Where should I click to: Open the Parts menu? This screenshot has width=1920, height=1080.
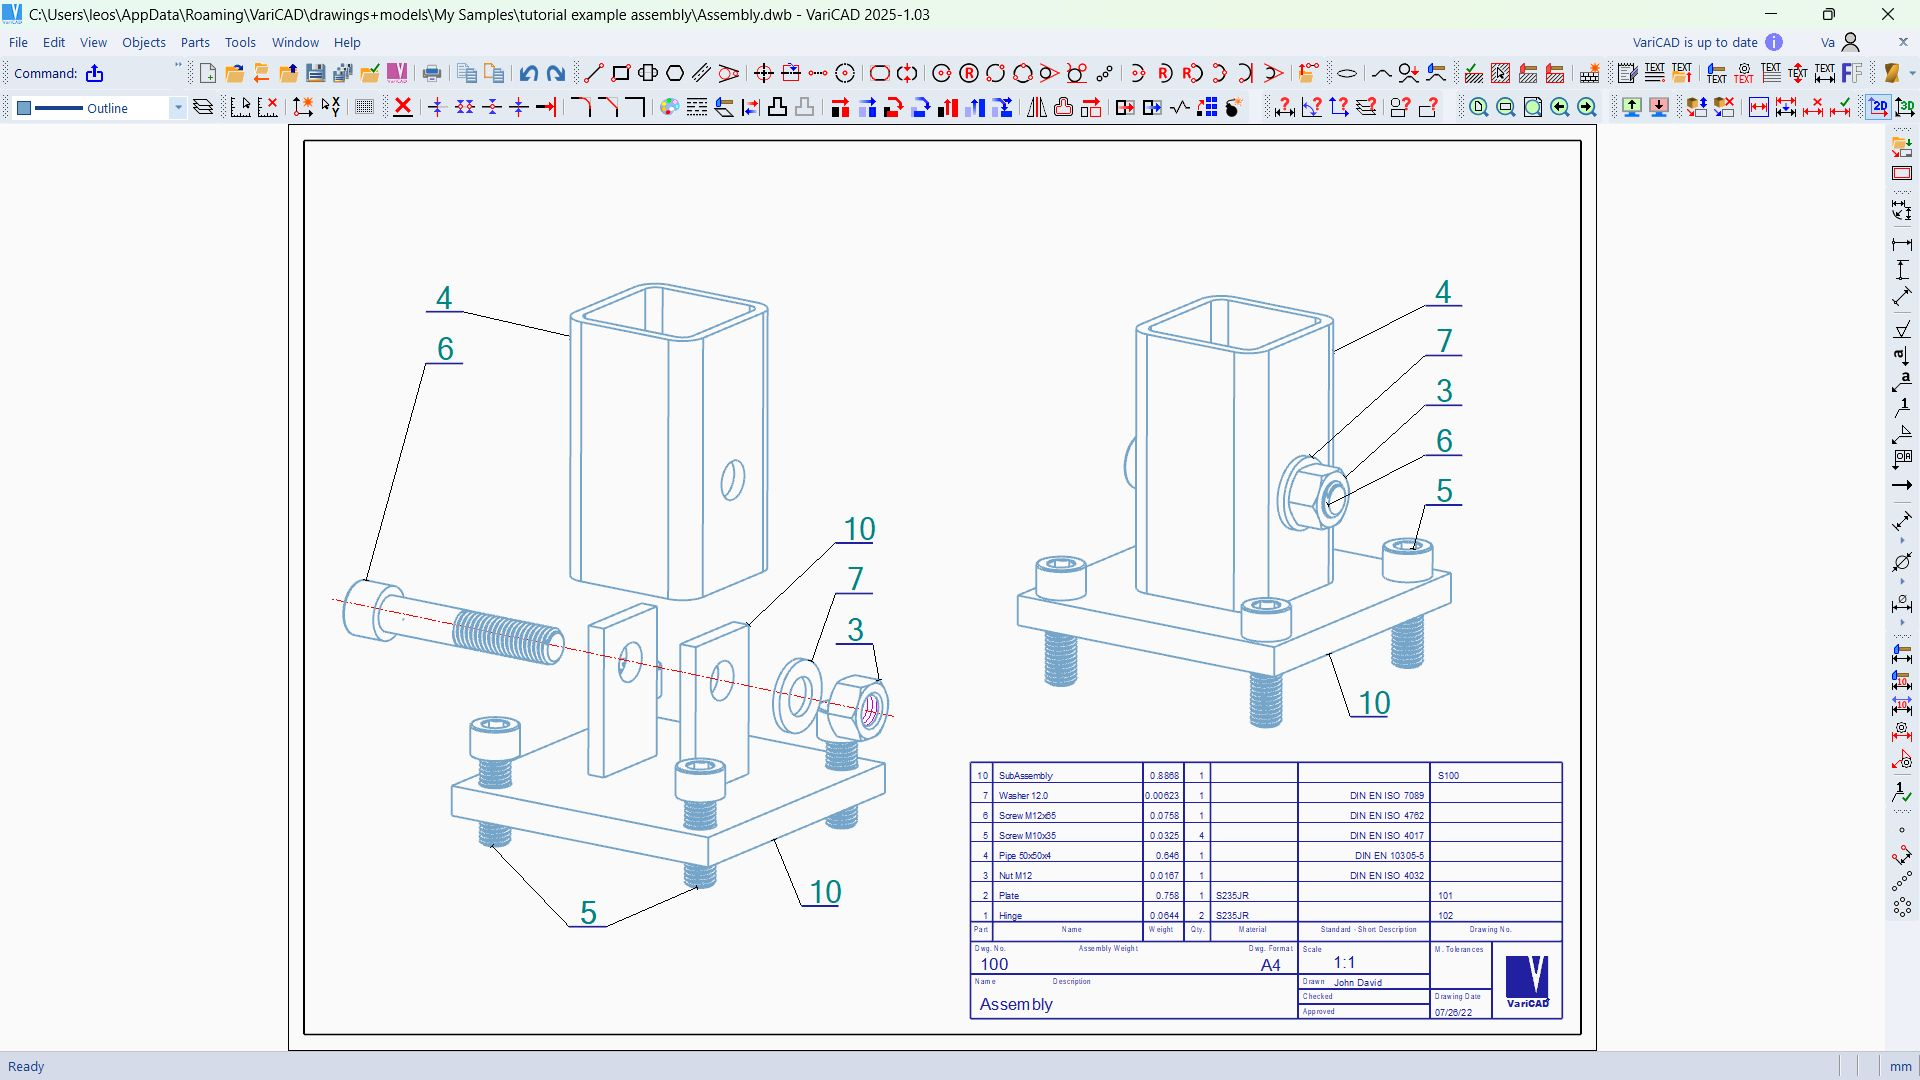point(195,42)
